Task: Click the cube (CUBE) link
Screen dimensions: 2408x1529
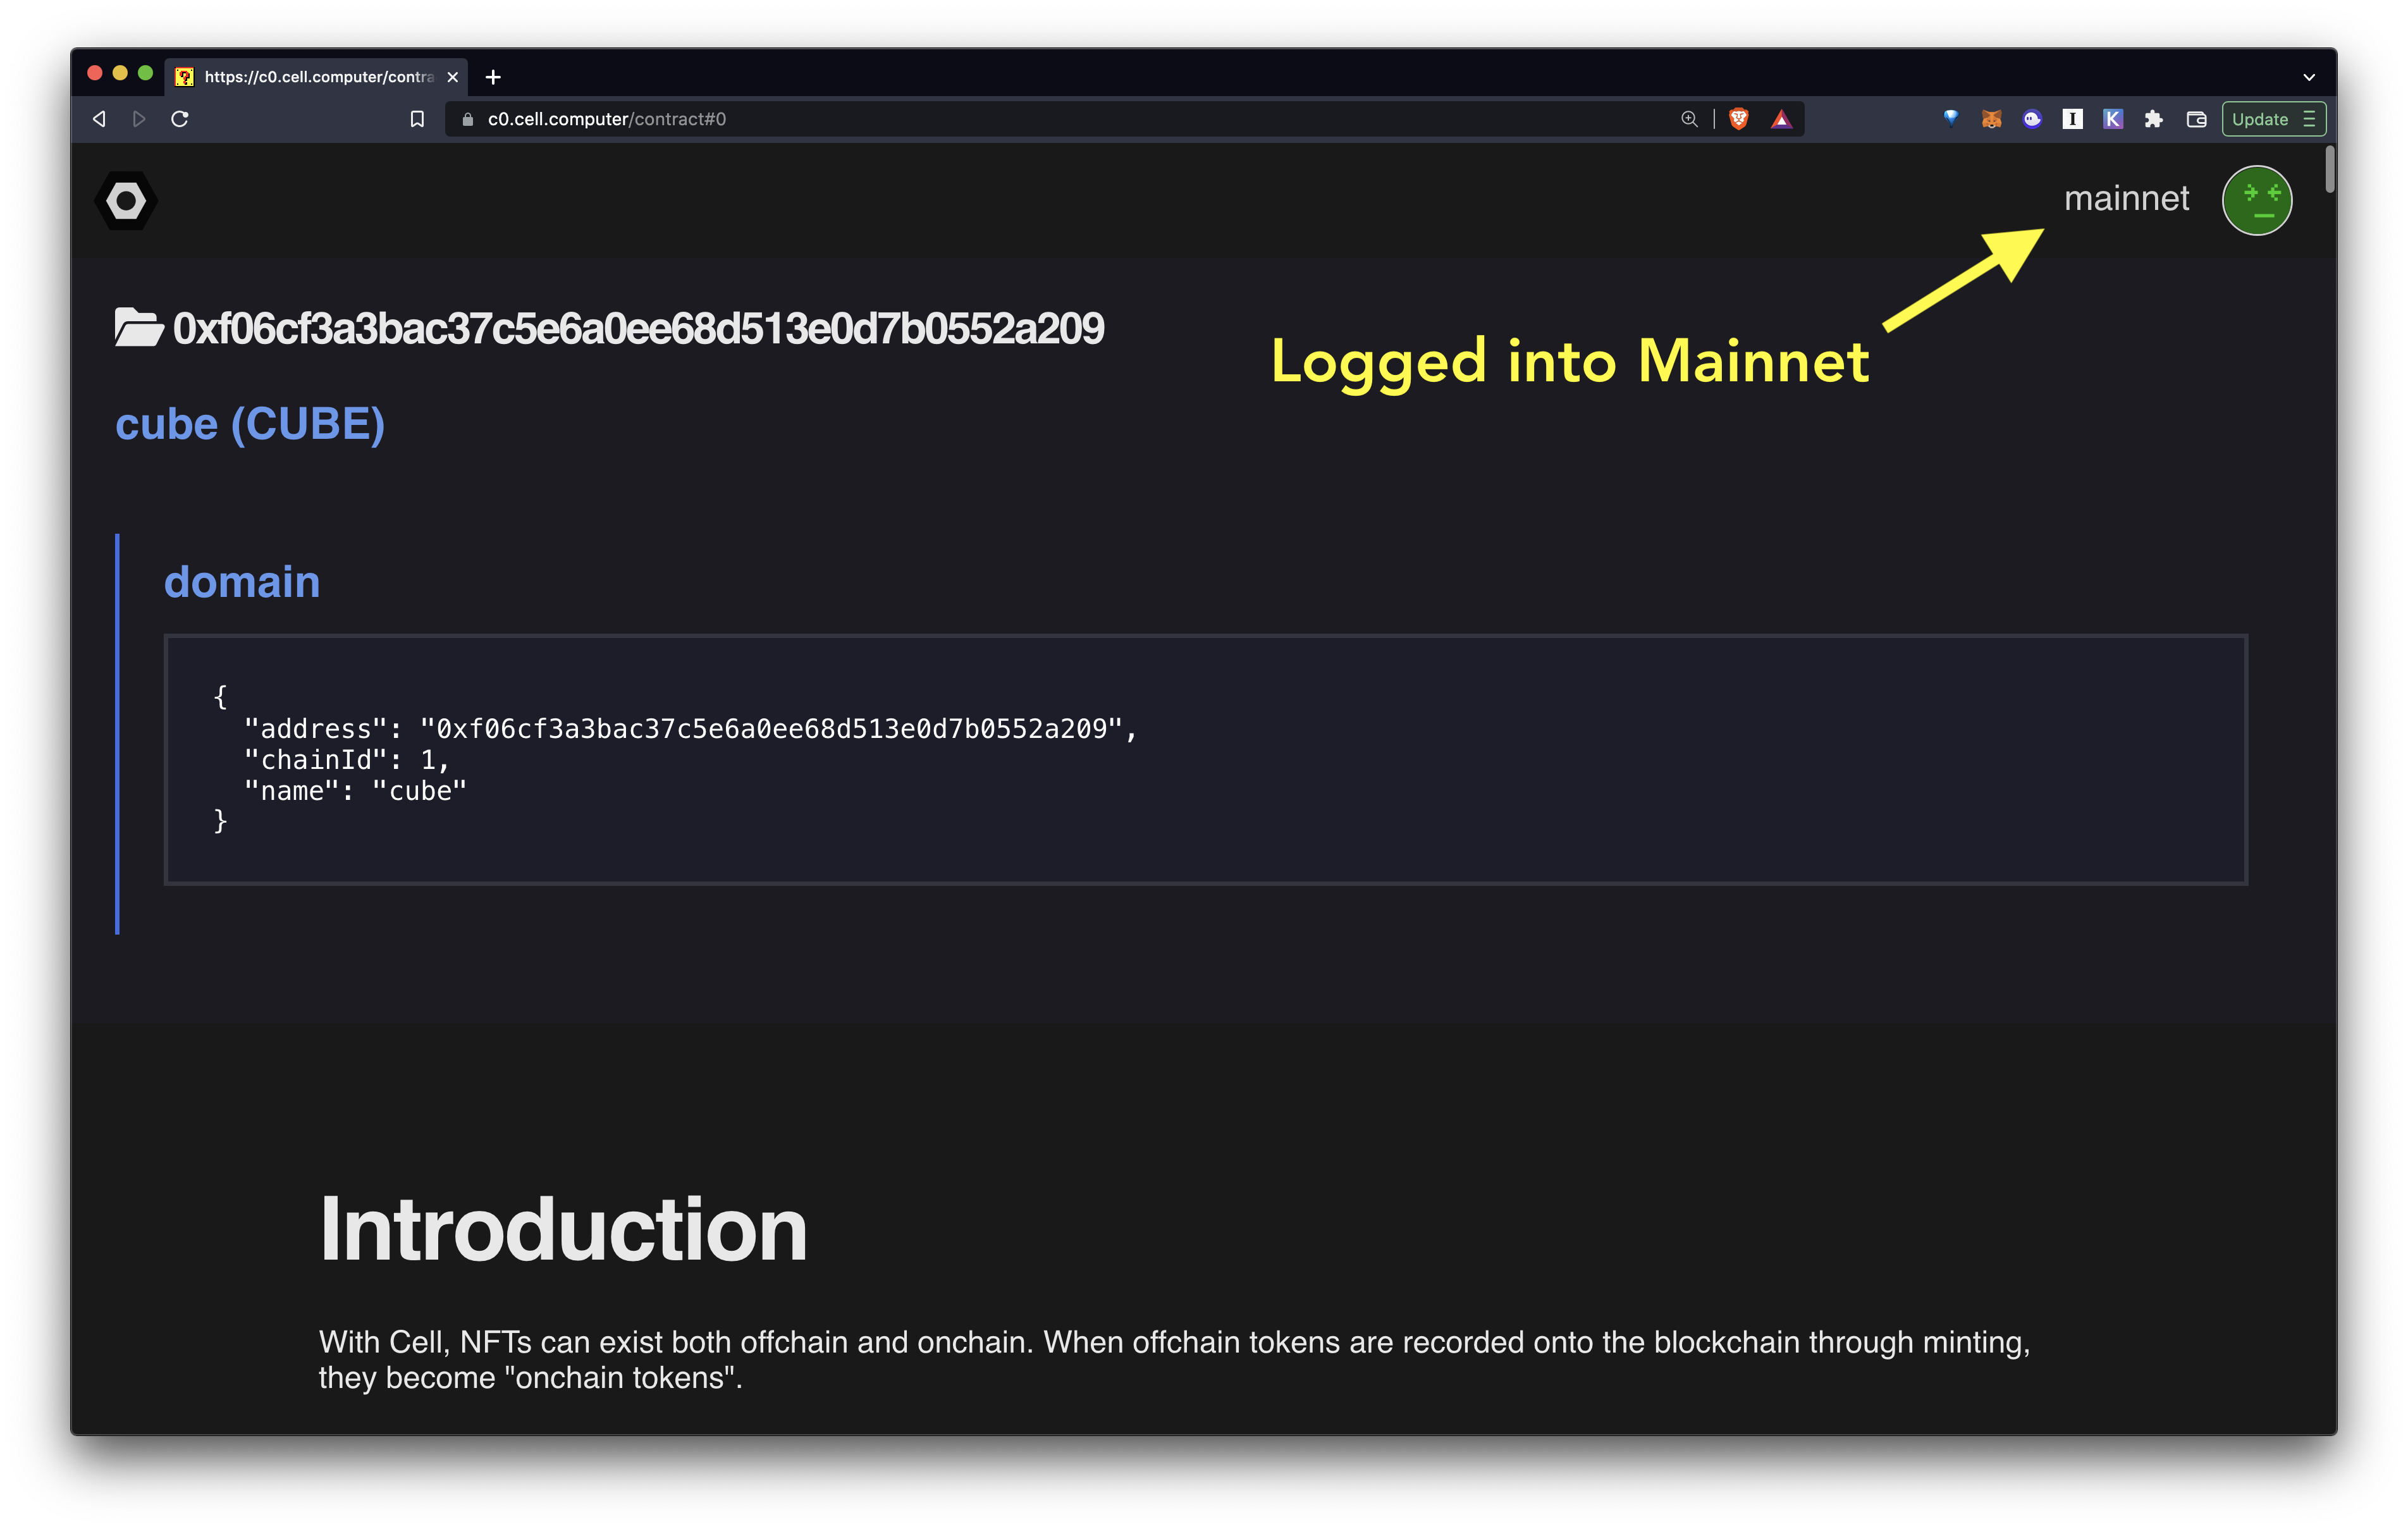Action: [x=250, y=424]
